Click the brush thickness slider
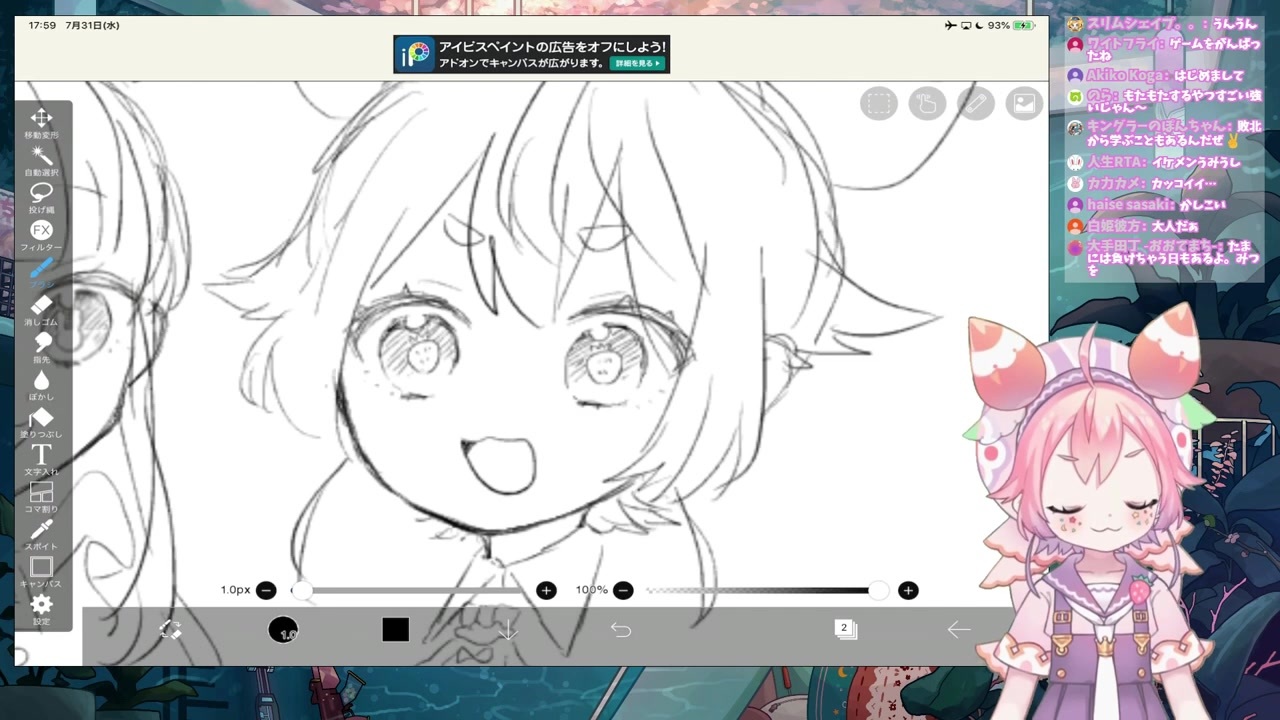 coord(406,591)
